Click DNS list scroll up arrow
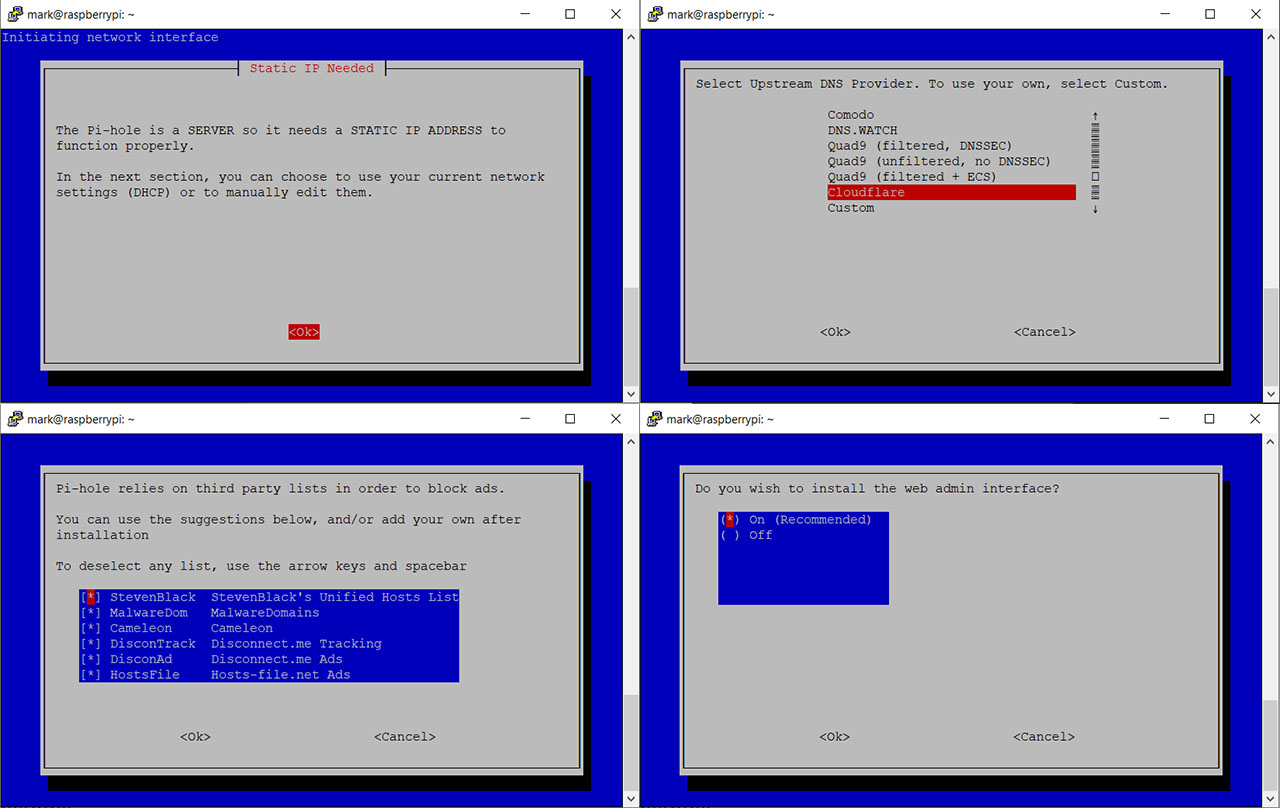This screenshot has height=808, width=1280. point(1096,116)
